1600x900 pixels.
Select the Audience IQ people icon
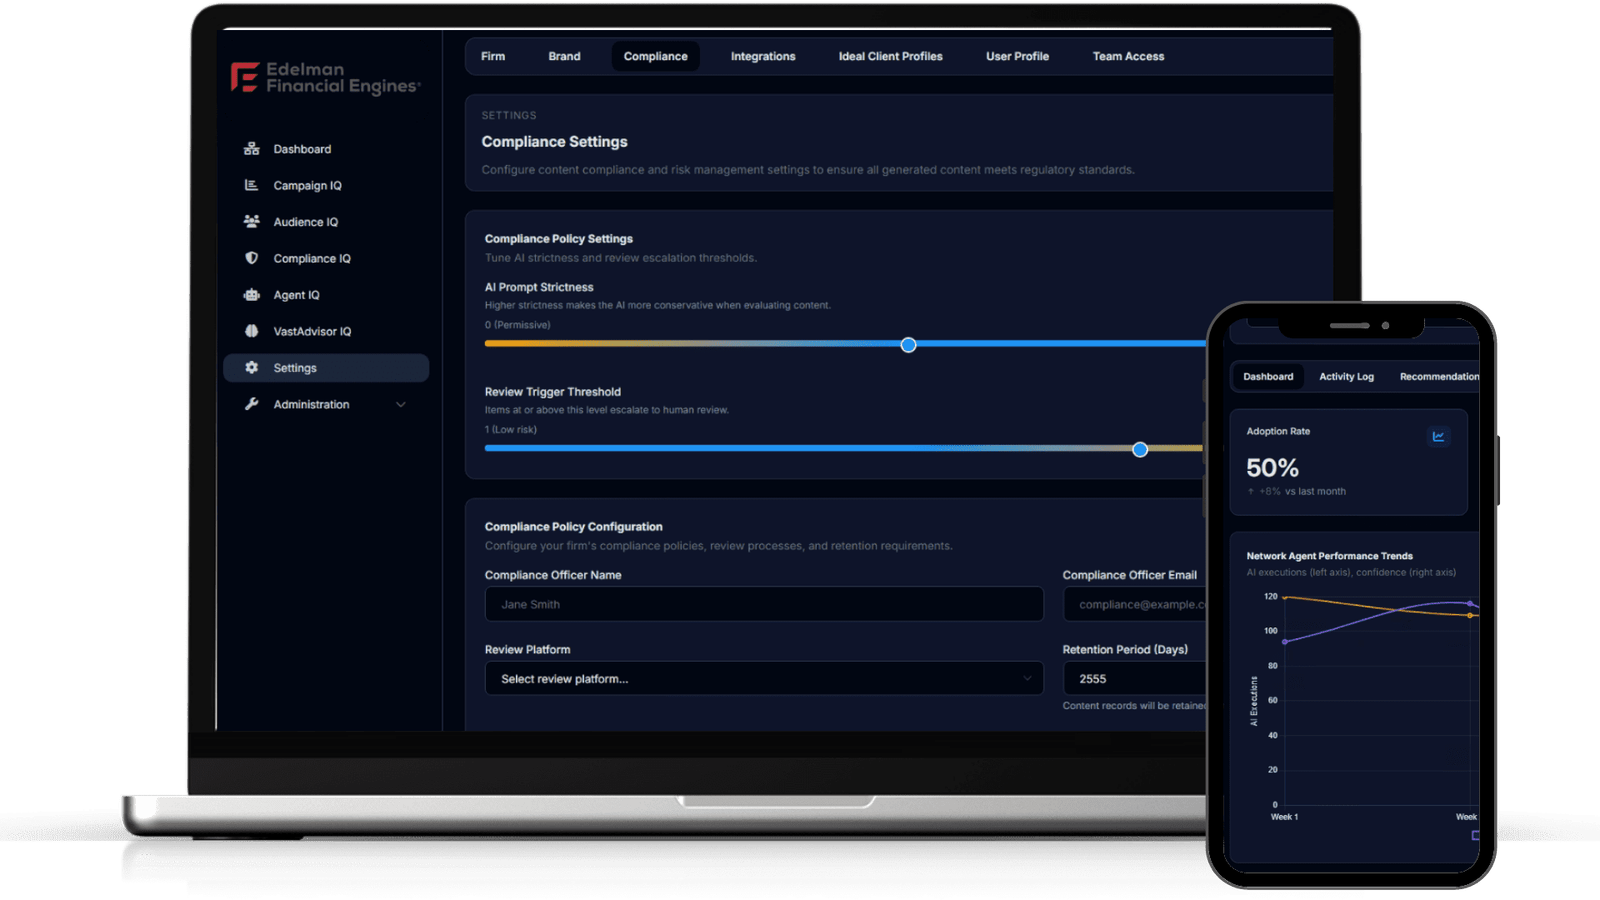(251, 222)
